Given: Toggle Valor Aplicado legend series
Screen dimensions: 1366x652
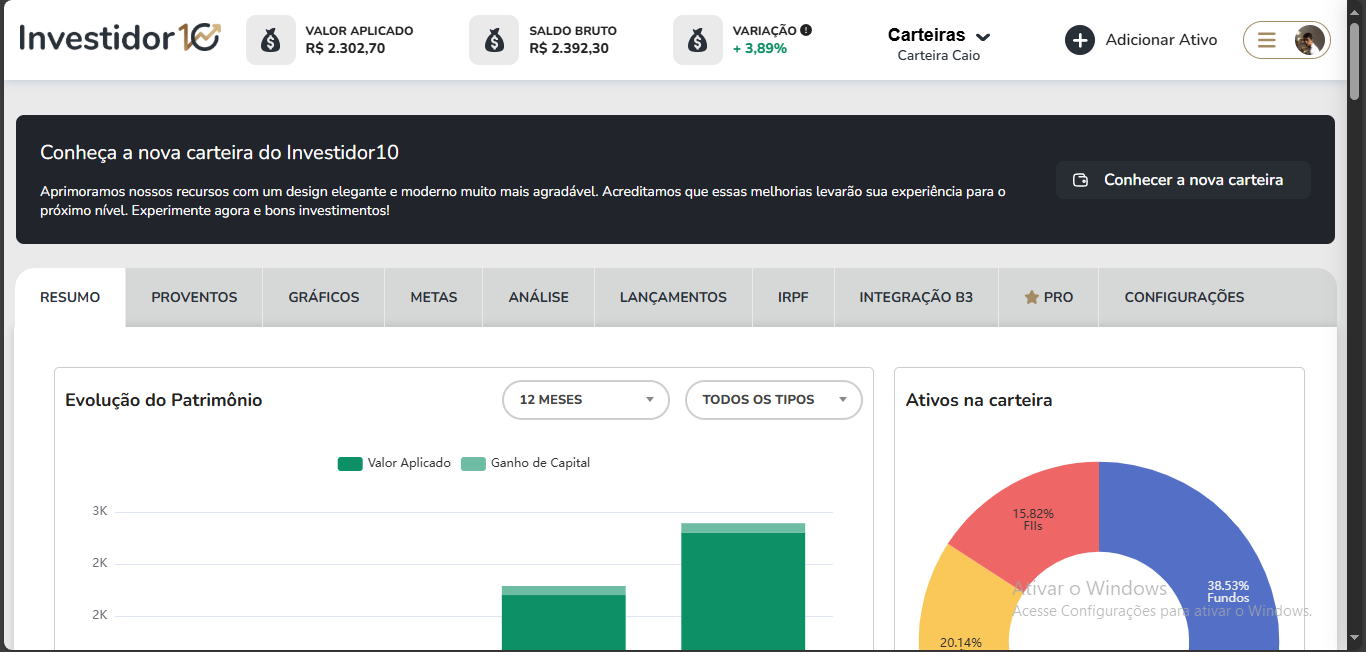Looking at the screenshot, I should pos(395,463).
